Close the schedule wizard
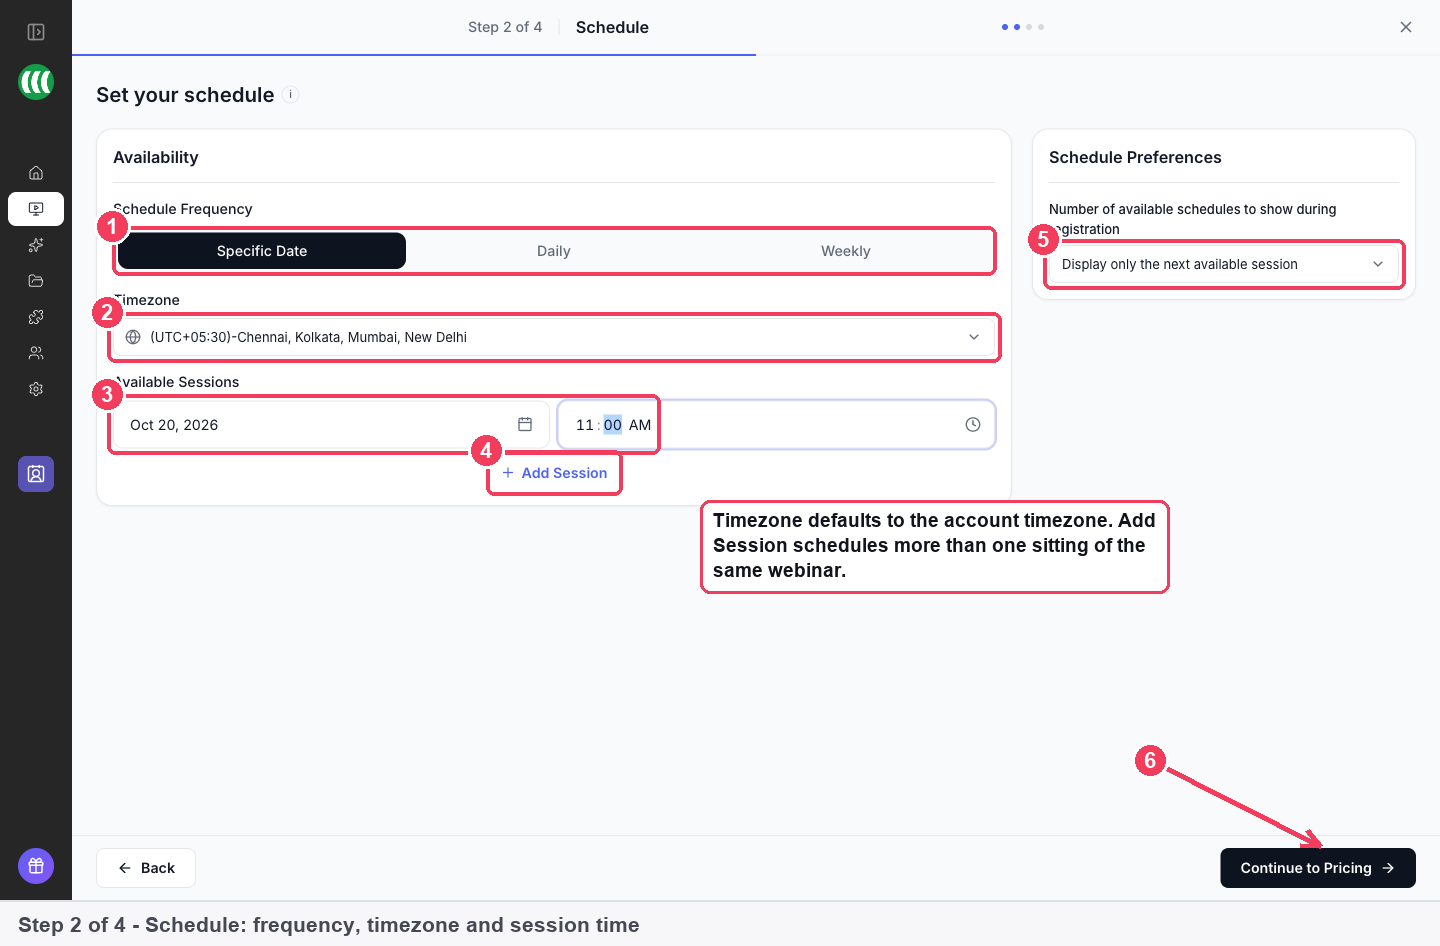The width and height of the screenshot is (1440, 946). [1406, 27]
